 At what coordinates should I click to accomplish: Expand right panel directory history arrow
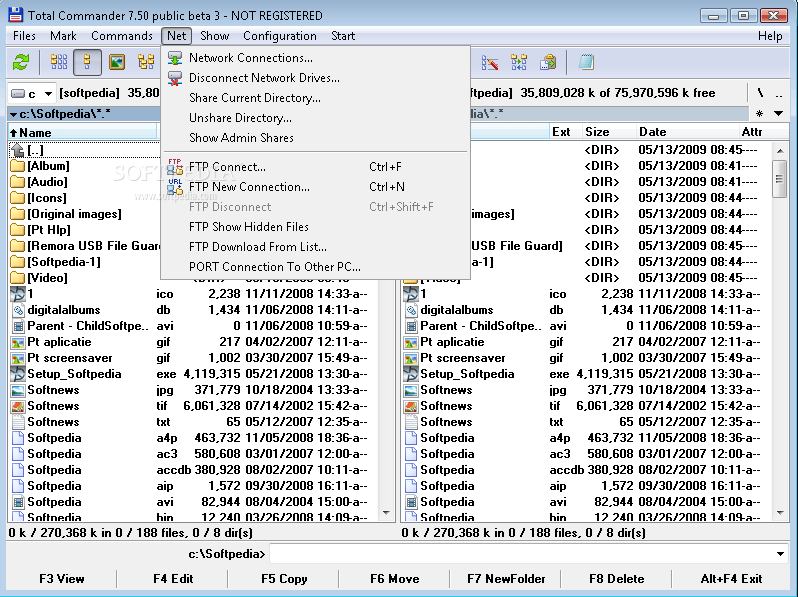pos(779,113)
